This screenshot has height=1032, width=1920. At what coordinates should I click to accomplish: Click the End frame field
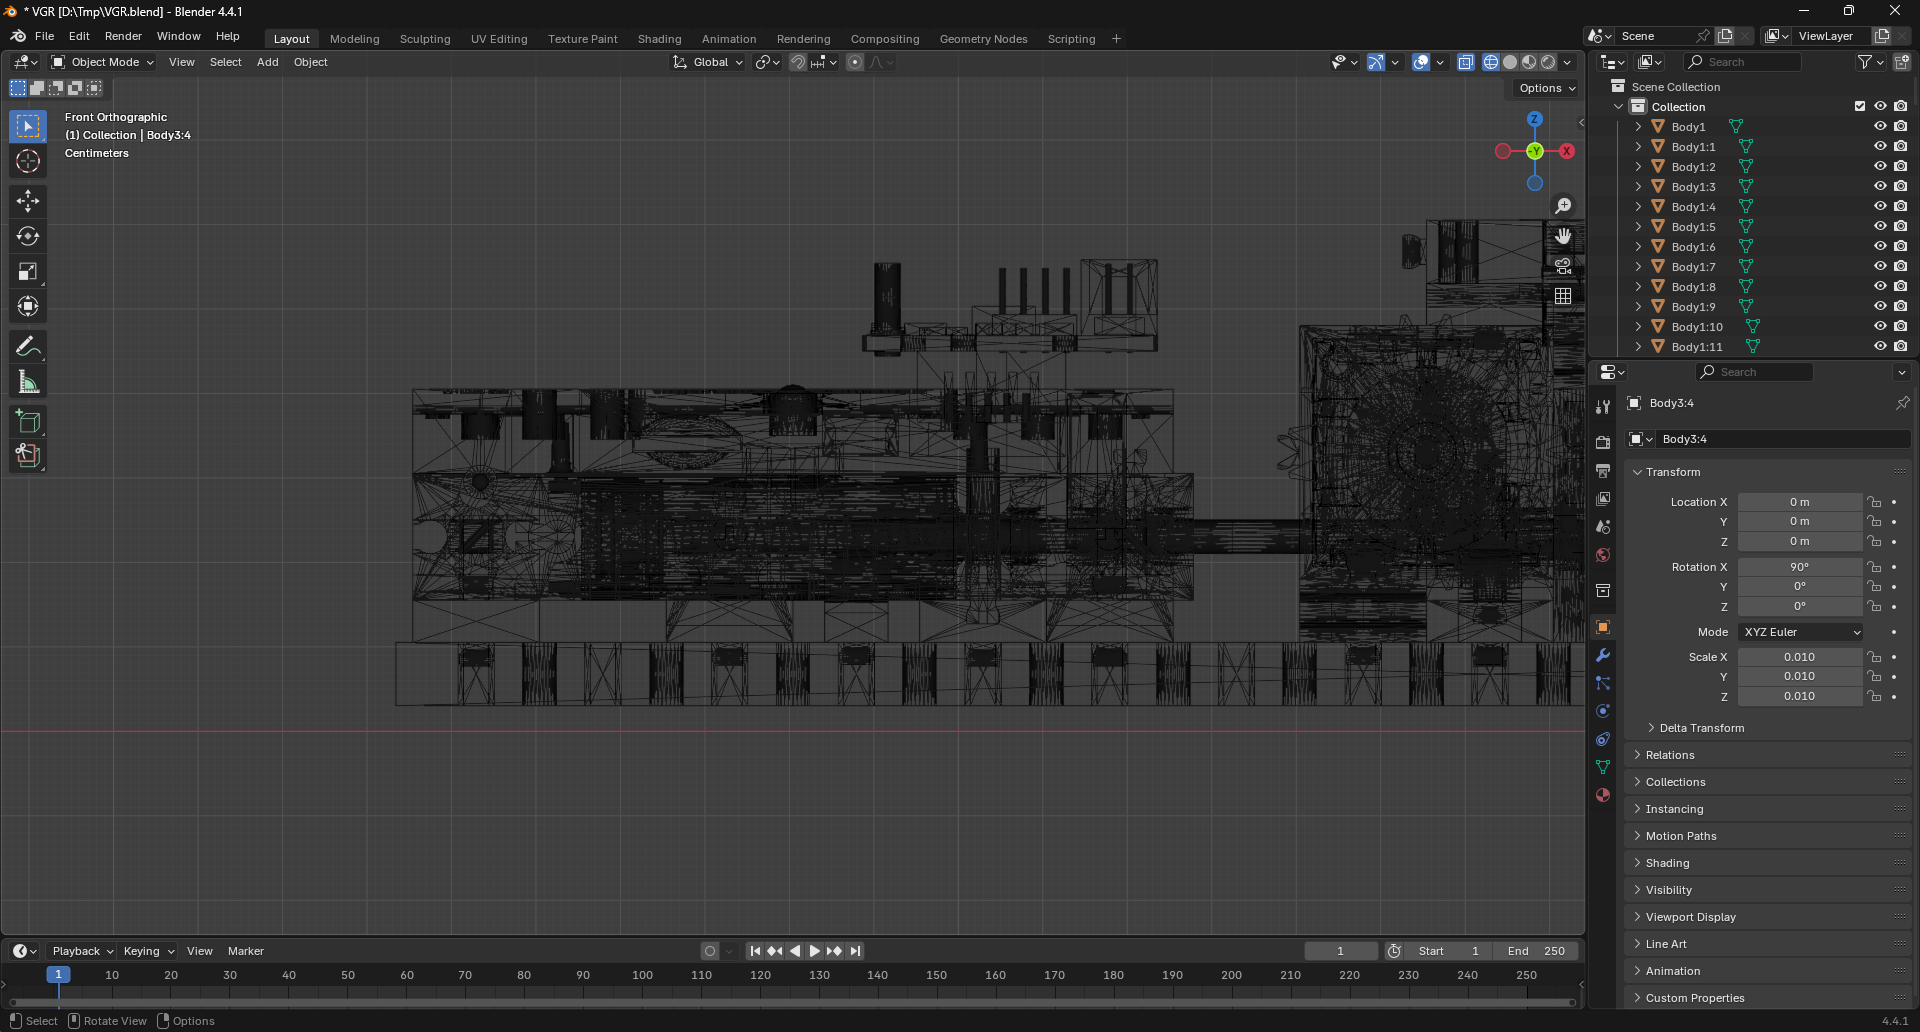1537,951
